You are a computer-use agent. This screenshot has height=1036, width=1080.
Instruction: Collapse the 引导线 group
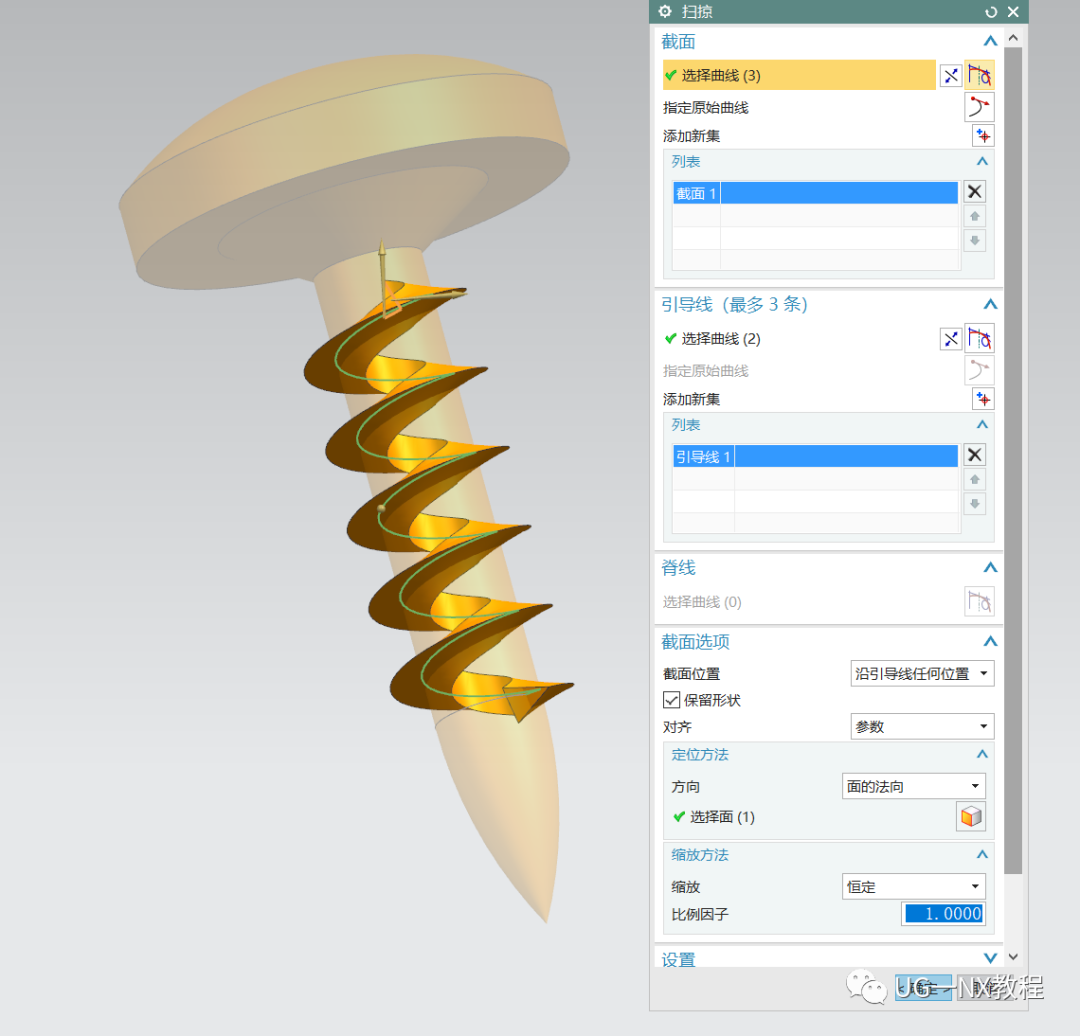(x=990, y=304)
